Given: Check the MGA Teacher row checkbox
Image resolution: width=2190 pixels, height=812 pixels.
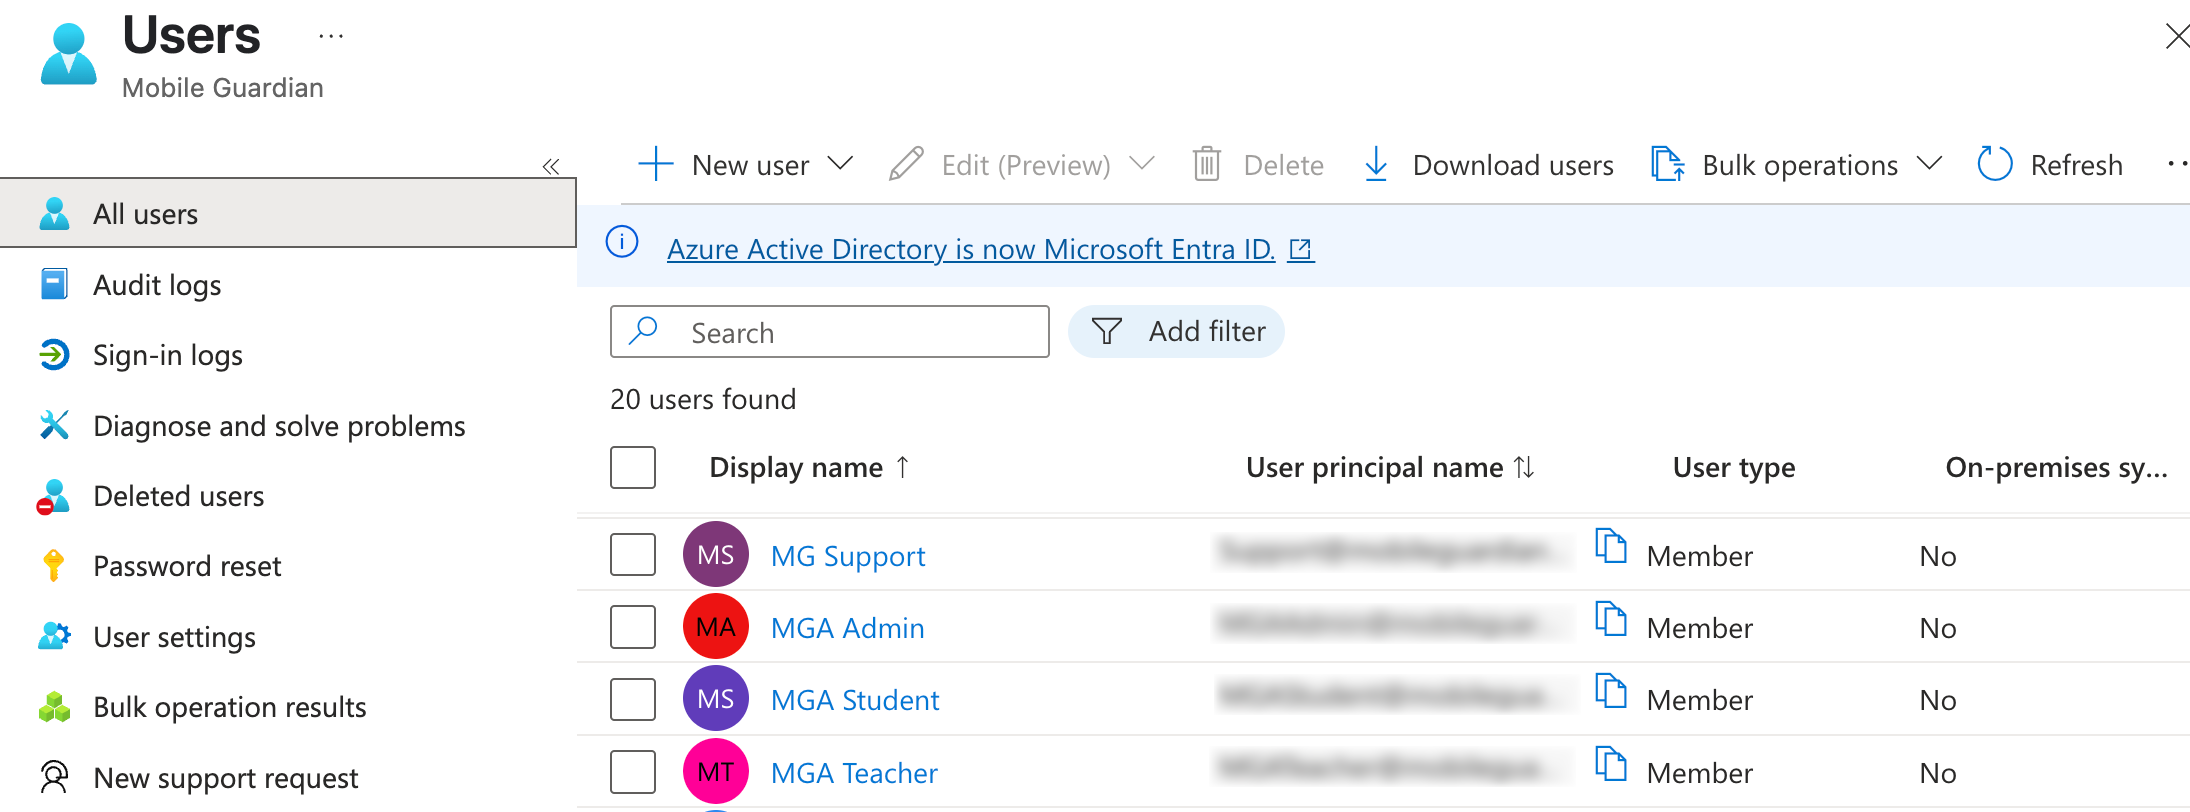Looking at the screenshot, I should [633, 772].
